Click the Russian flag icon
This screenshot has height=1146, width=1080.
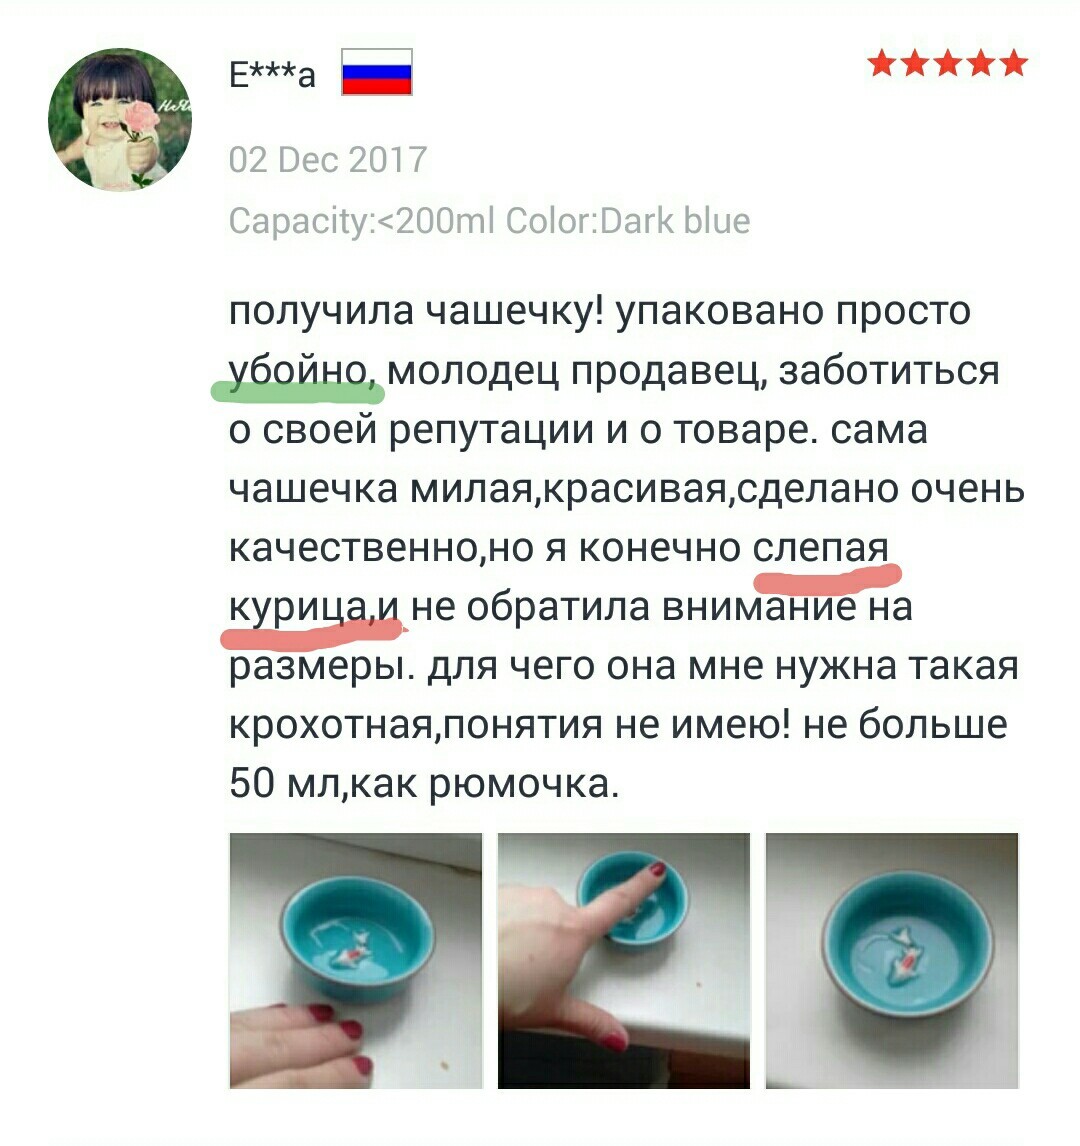point(377,72)
